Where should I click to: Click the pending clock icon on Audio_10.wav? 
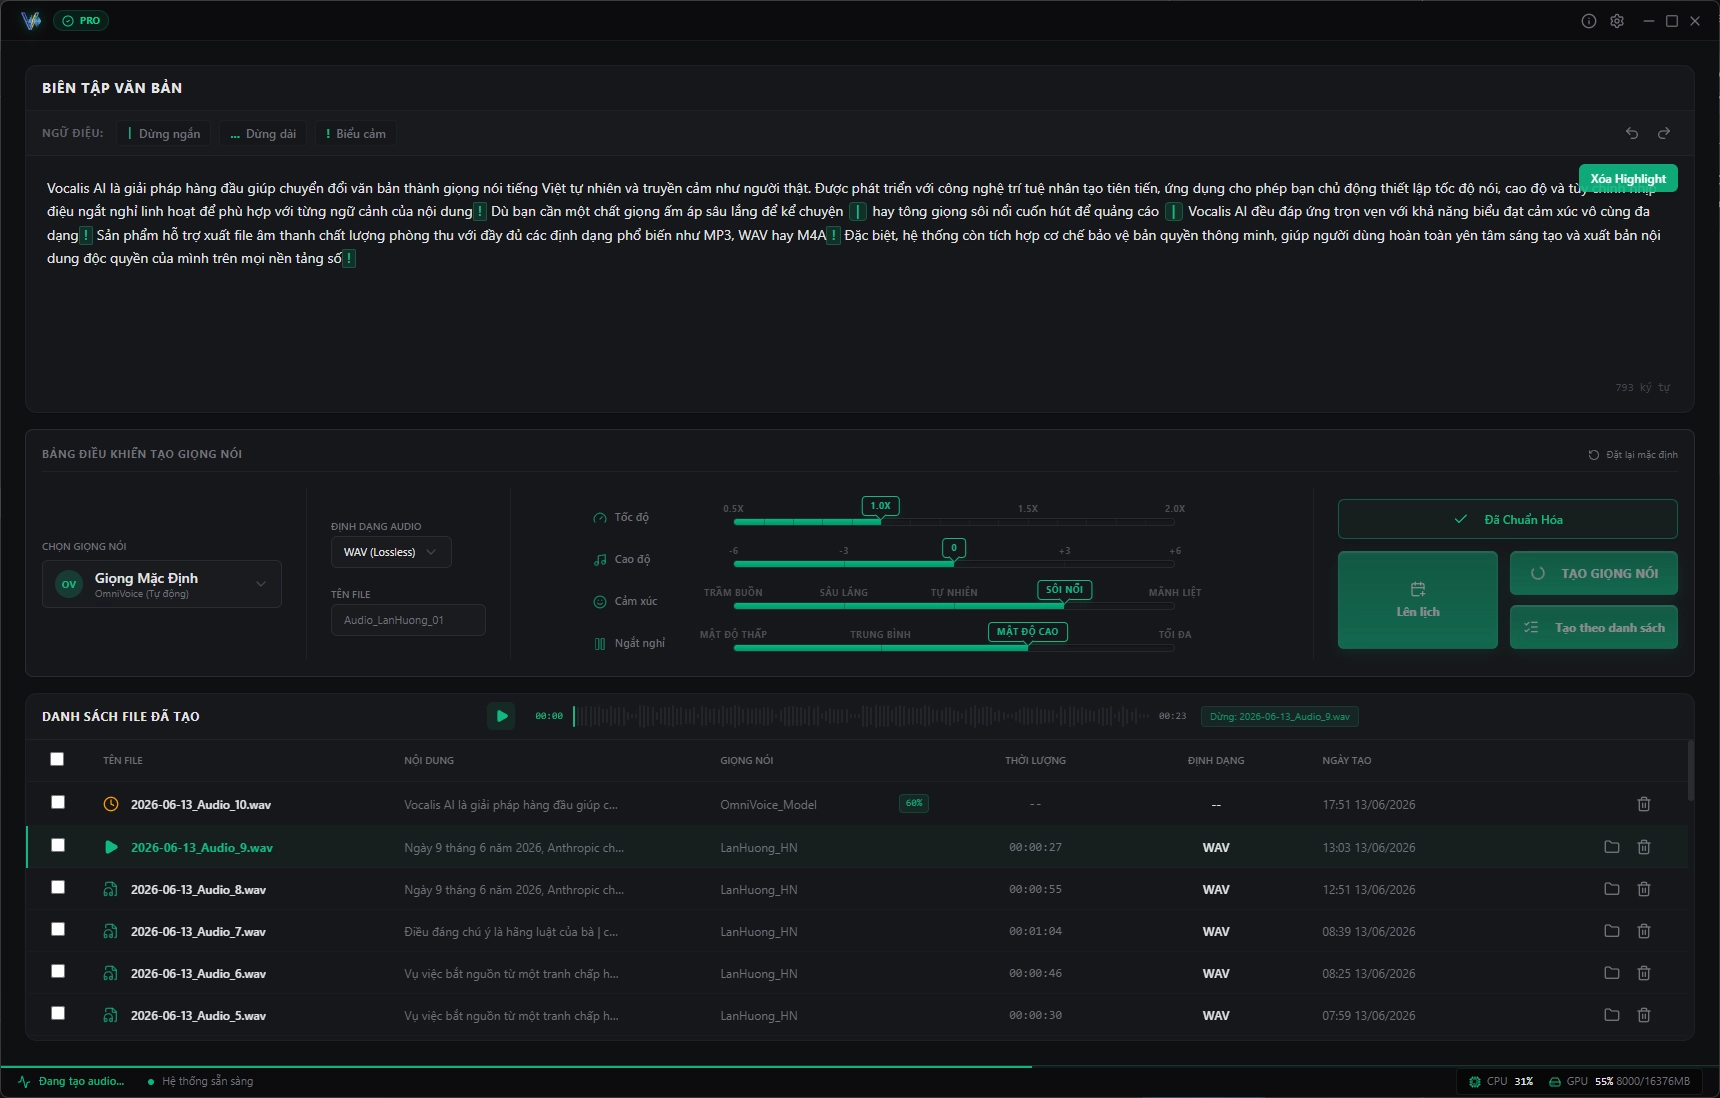pos(111,804)
